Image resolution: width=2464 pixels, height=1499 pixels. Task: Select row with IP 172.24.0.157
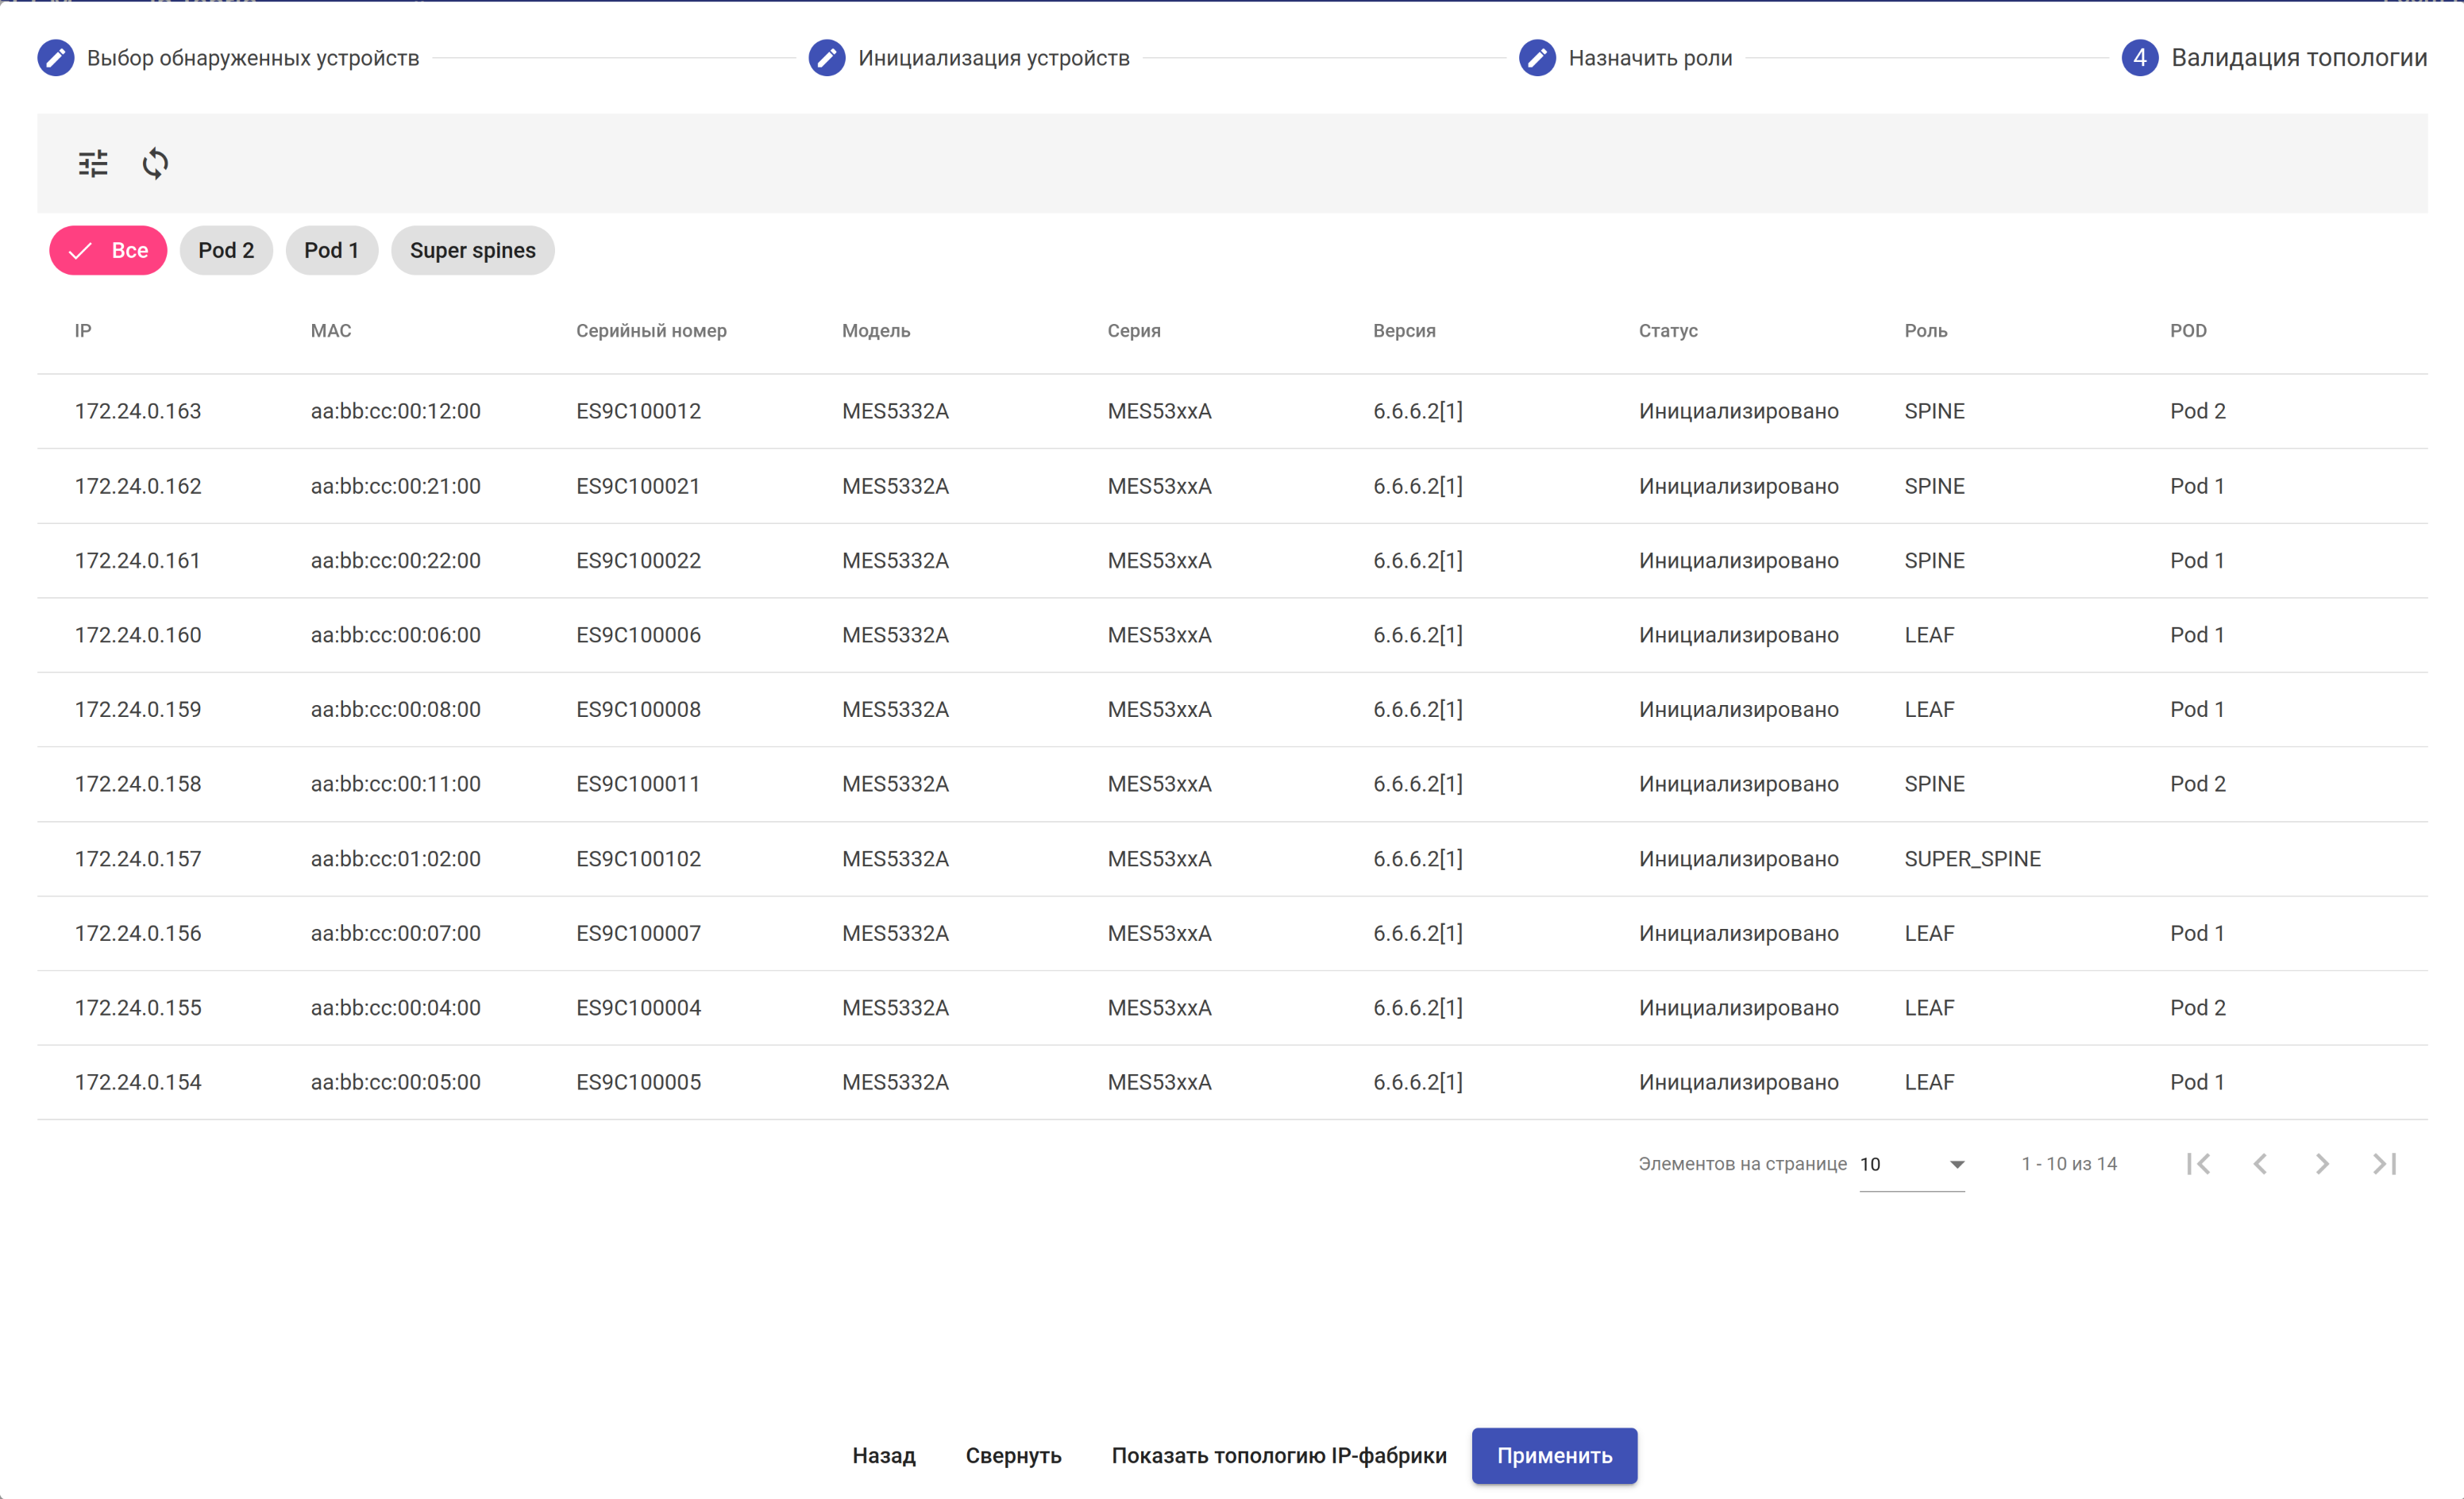click(x=138, y=859)
